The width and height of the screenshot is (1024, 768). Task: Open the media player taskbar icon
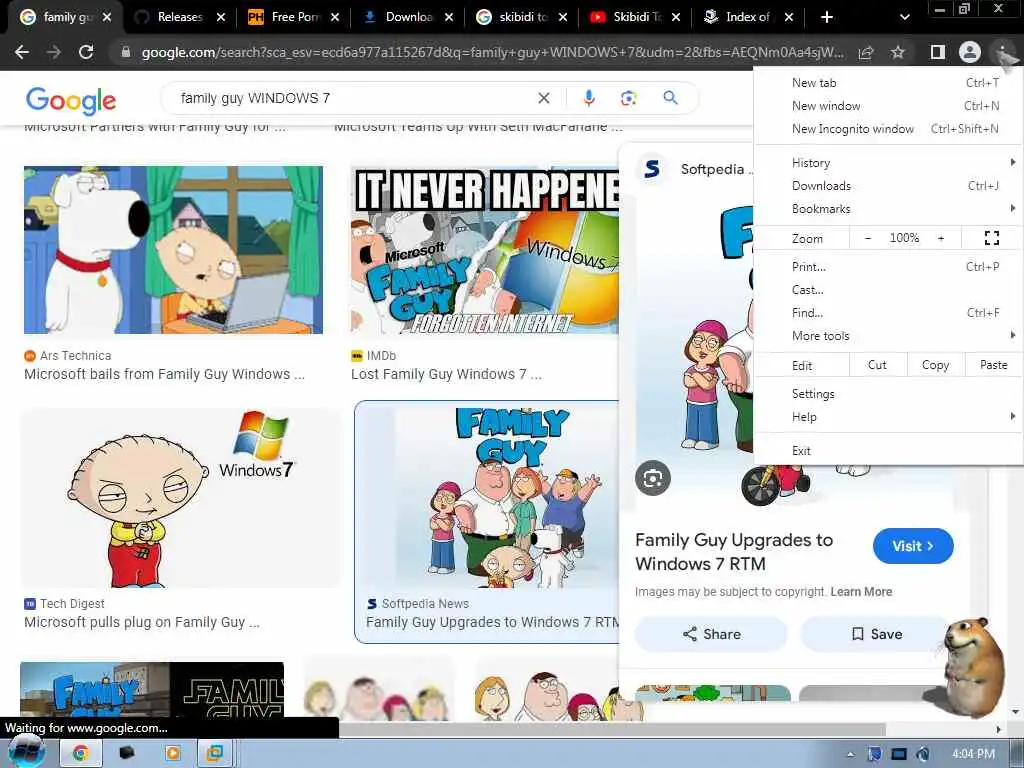pos(172,753)
